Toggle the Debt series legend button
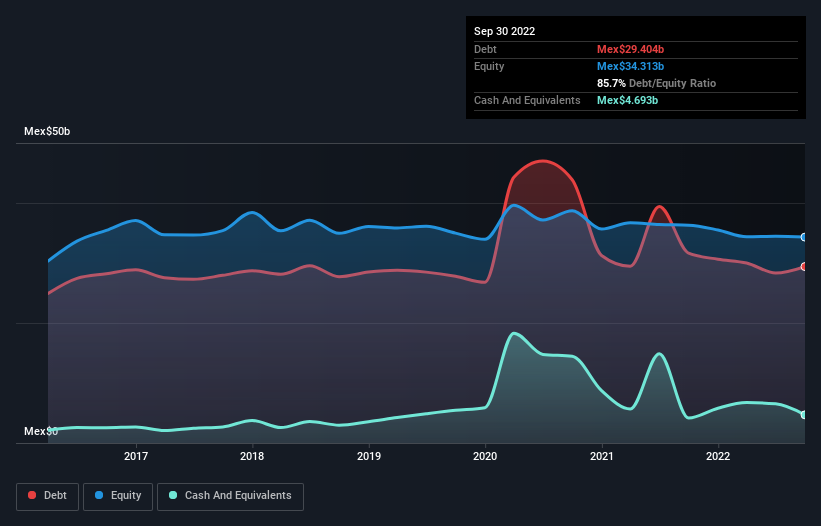Viewport: 821px width, 526px height. click(48, 496)
